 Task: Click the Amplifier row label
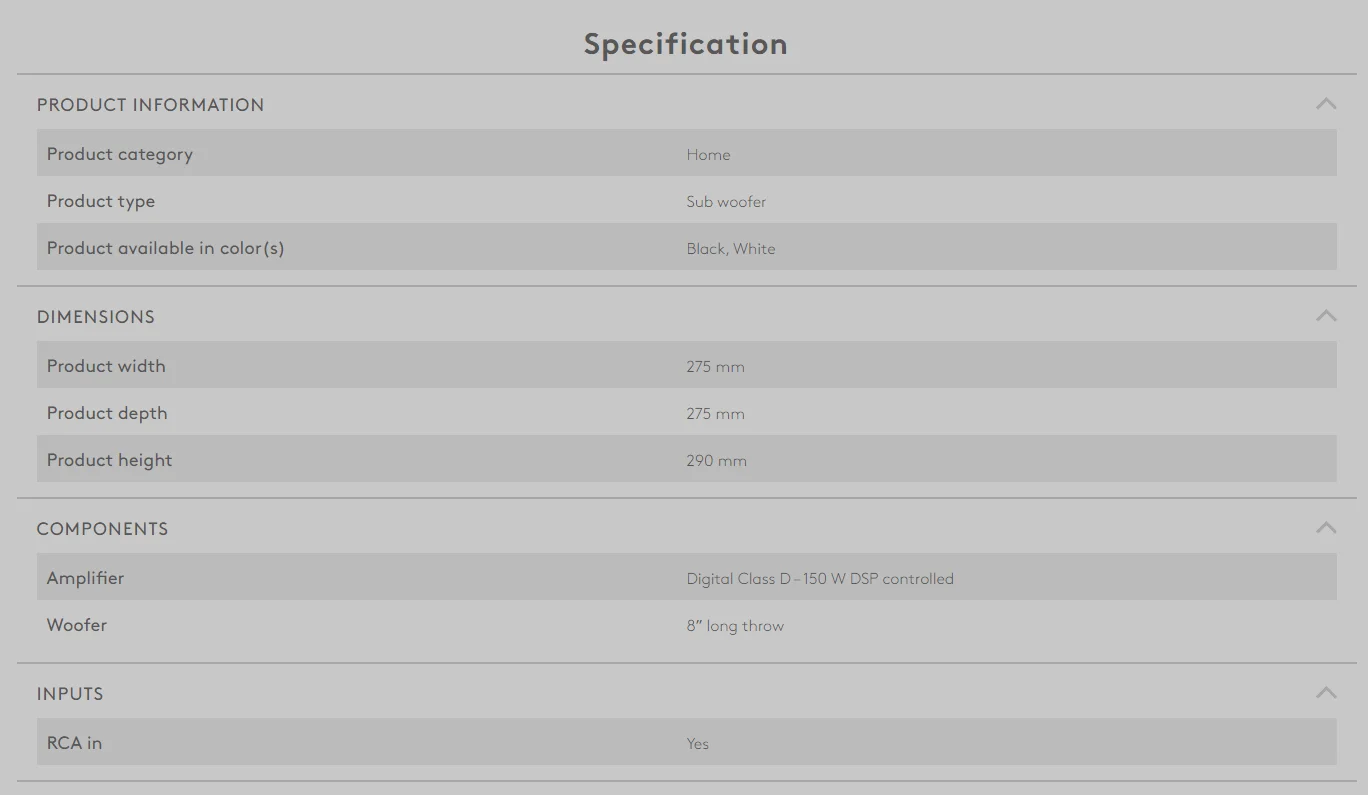[85, 578]
